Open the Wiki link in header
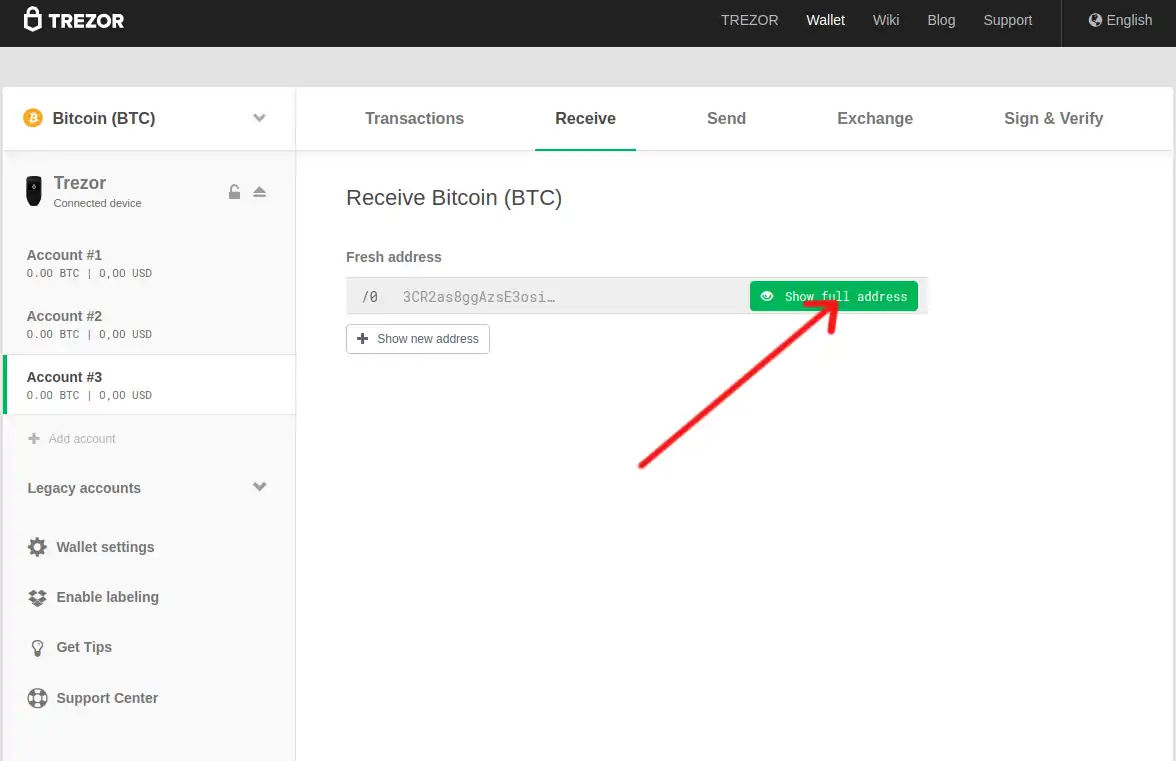Viewport: 1176px width, 761px height. (x=885, y=20)
